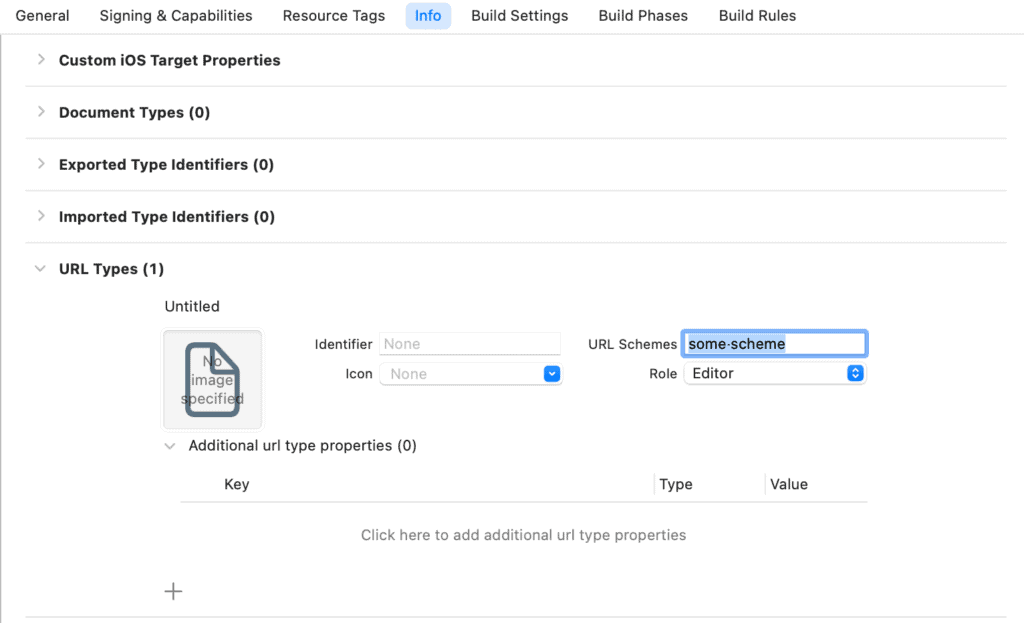
Task: Click to add additional url type properties
Action: [524, 535]
